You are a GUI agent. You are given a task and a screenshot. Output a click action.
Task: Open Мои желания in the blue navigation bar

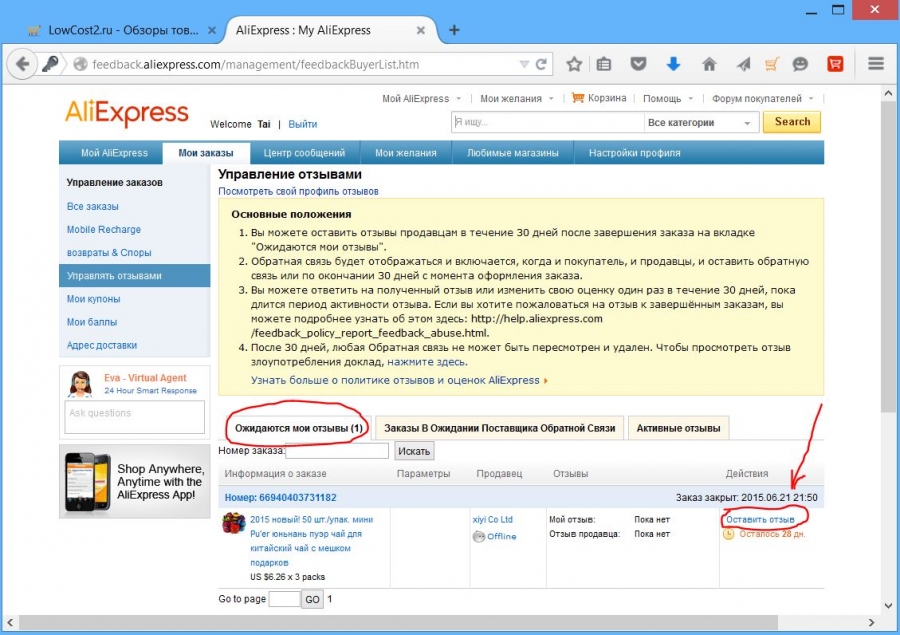[x=406, y=153]
